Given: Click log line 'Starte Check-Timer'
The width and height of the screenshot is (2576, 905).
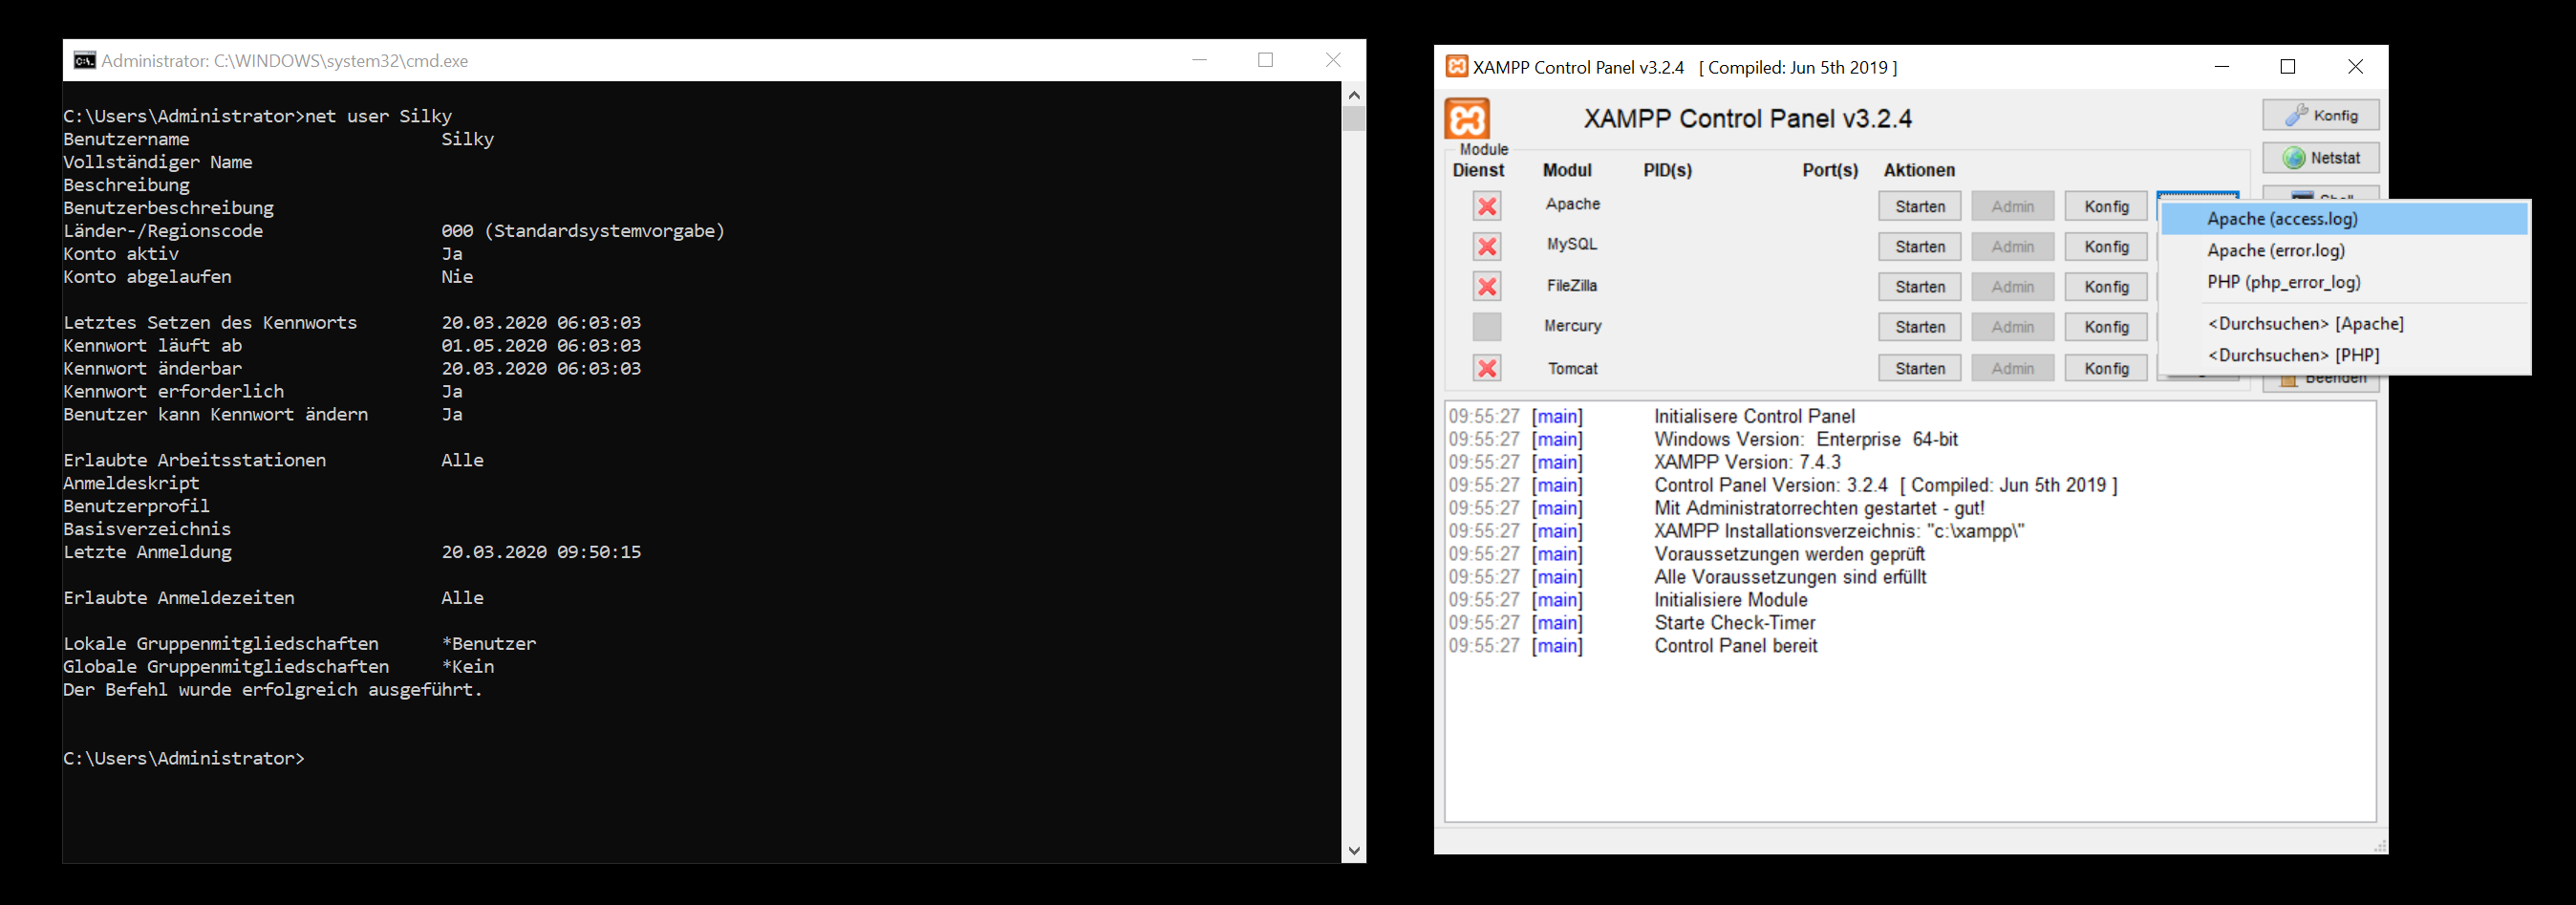Looking at the screenshot, I should tap(1734, 624).
